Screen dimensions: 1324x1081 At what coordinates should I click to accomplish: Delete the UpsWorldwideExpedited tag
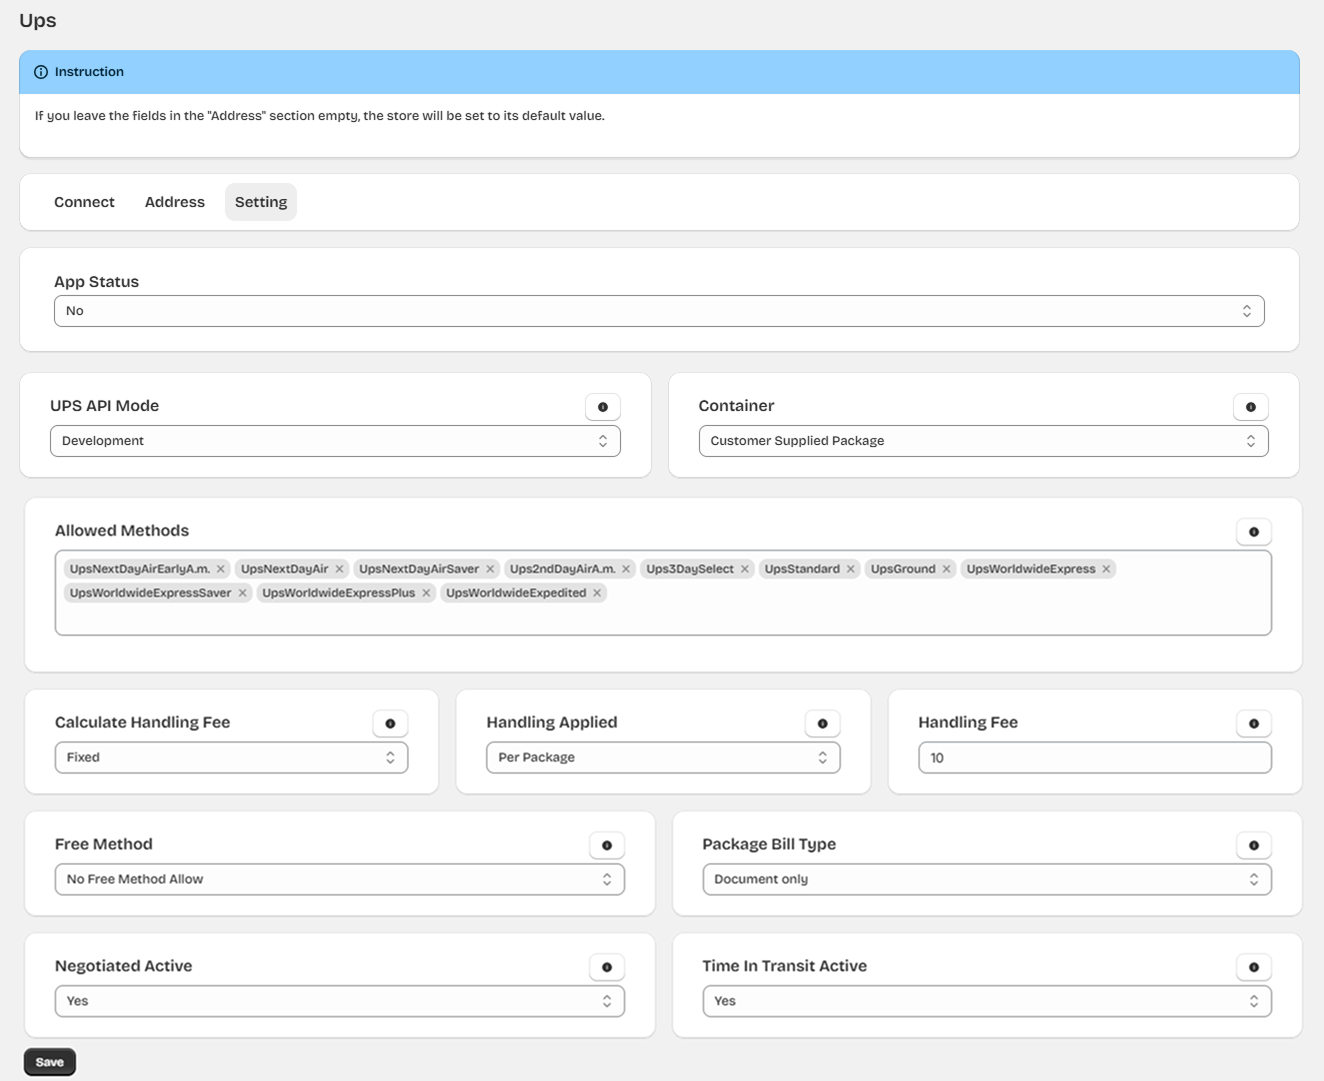click(597, 593)
